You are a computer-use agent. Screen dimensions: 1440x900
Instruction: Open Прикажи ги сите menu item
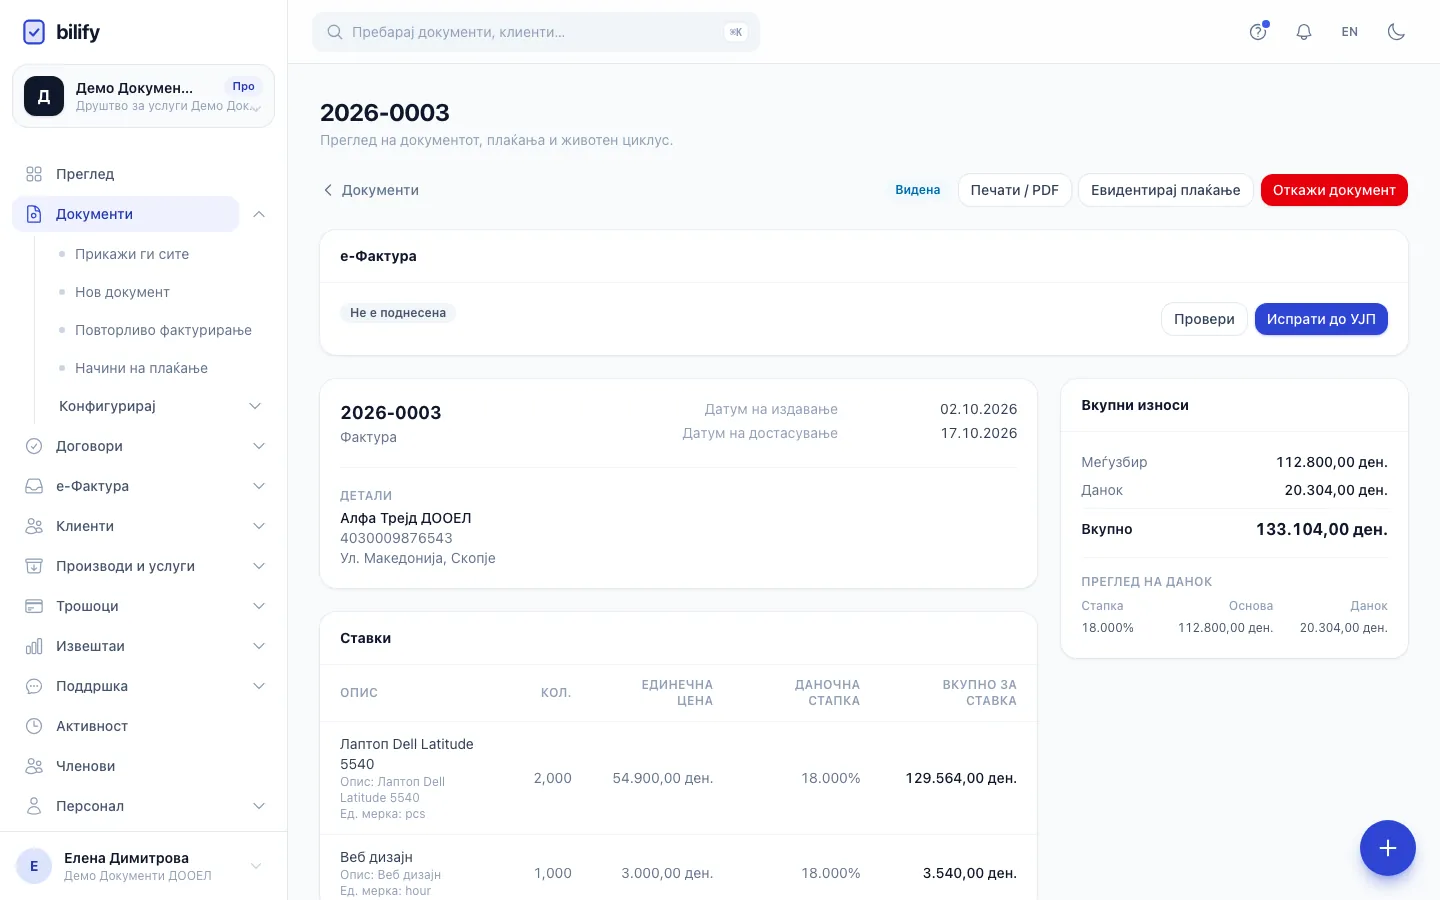point(132,254)
